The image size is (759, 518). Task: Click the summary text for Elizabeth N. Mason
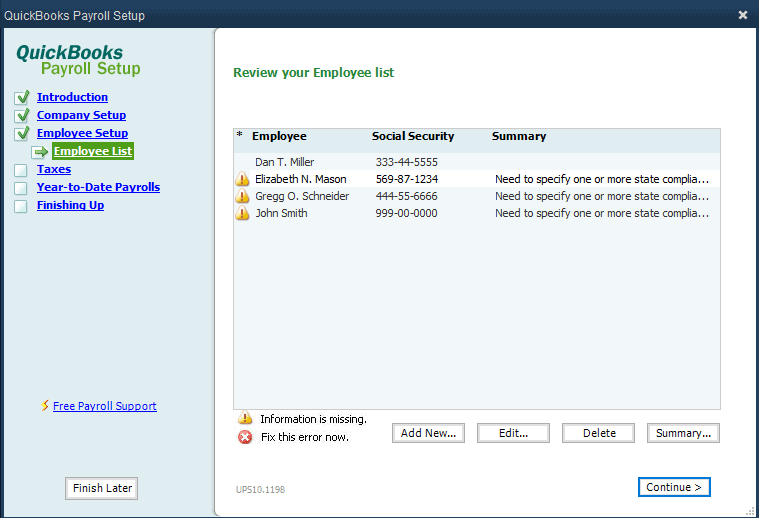pos(602,179)
